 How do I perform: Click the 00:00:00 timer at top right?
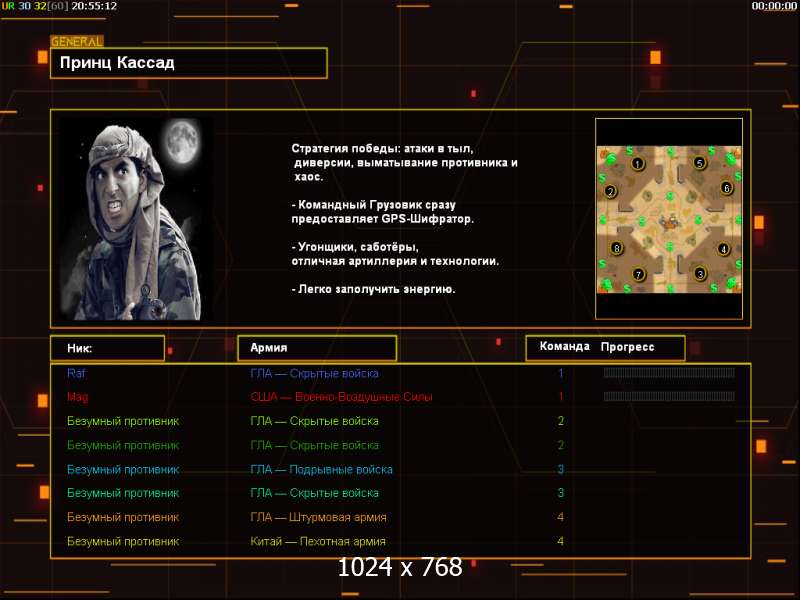pyautogui.click(x=773, y=6)
